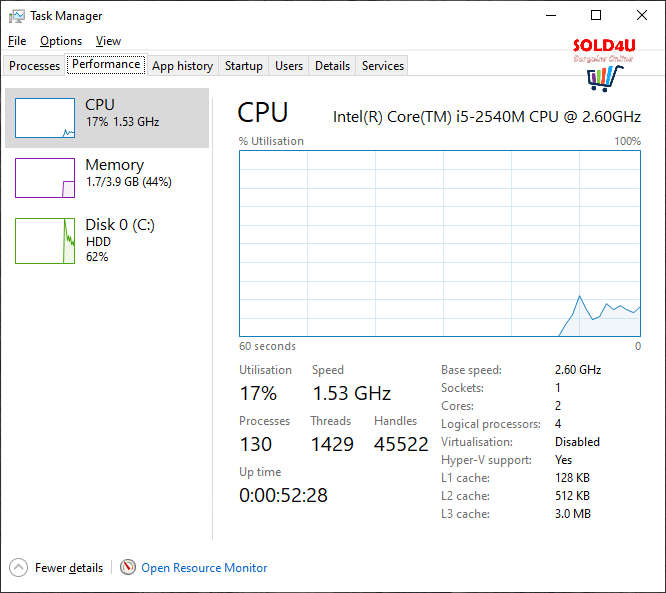Viewport: 666px width, 593px height.
Task: Go to the Startup tab
Action: [244, 66]
